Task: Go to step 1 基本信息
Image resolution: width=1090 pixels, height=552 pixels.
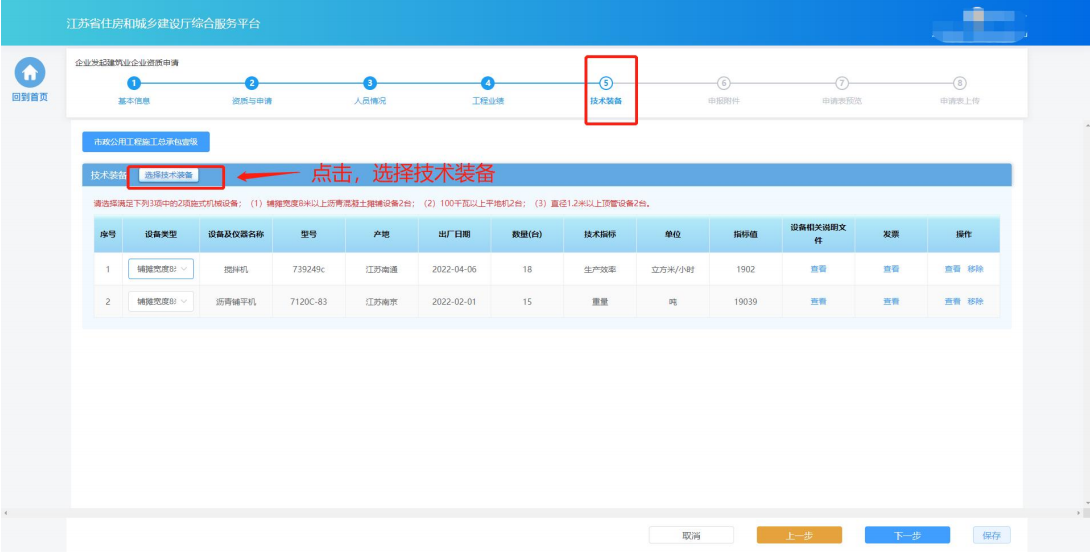Action: click(x=134, y=83)
